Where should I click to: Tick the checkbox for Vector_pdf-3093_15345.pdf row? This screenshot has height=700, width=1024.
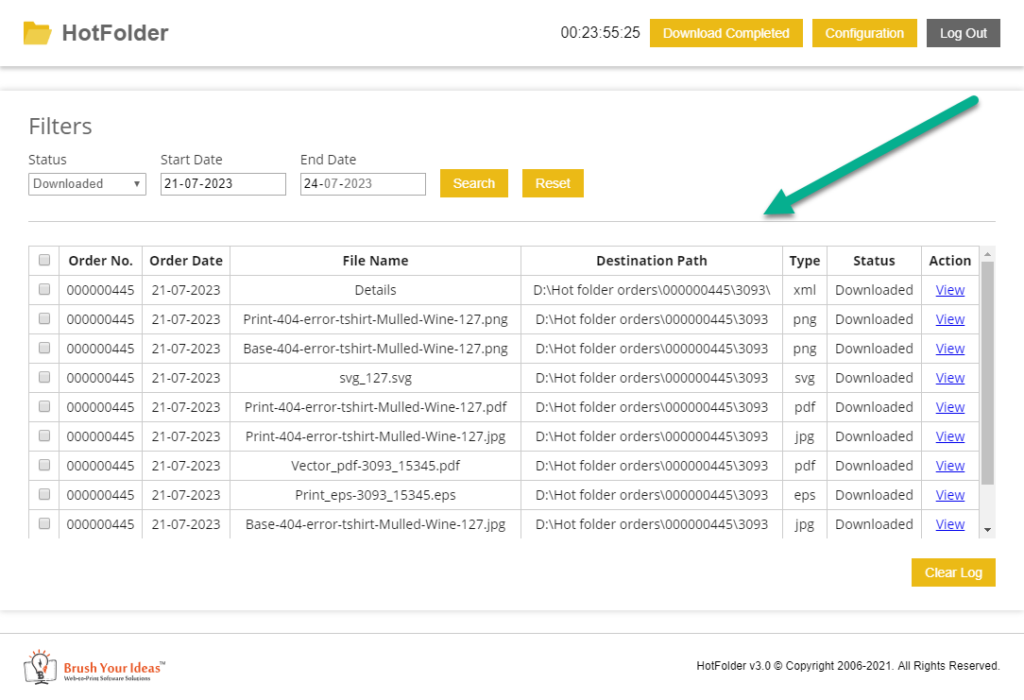point(44,466)
